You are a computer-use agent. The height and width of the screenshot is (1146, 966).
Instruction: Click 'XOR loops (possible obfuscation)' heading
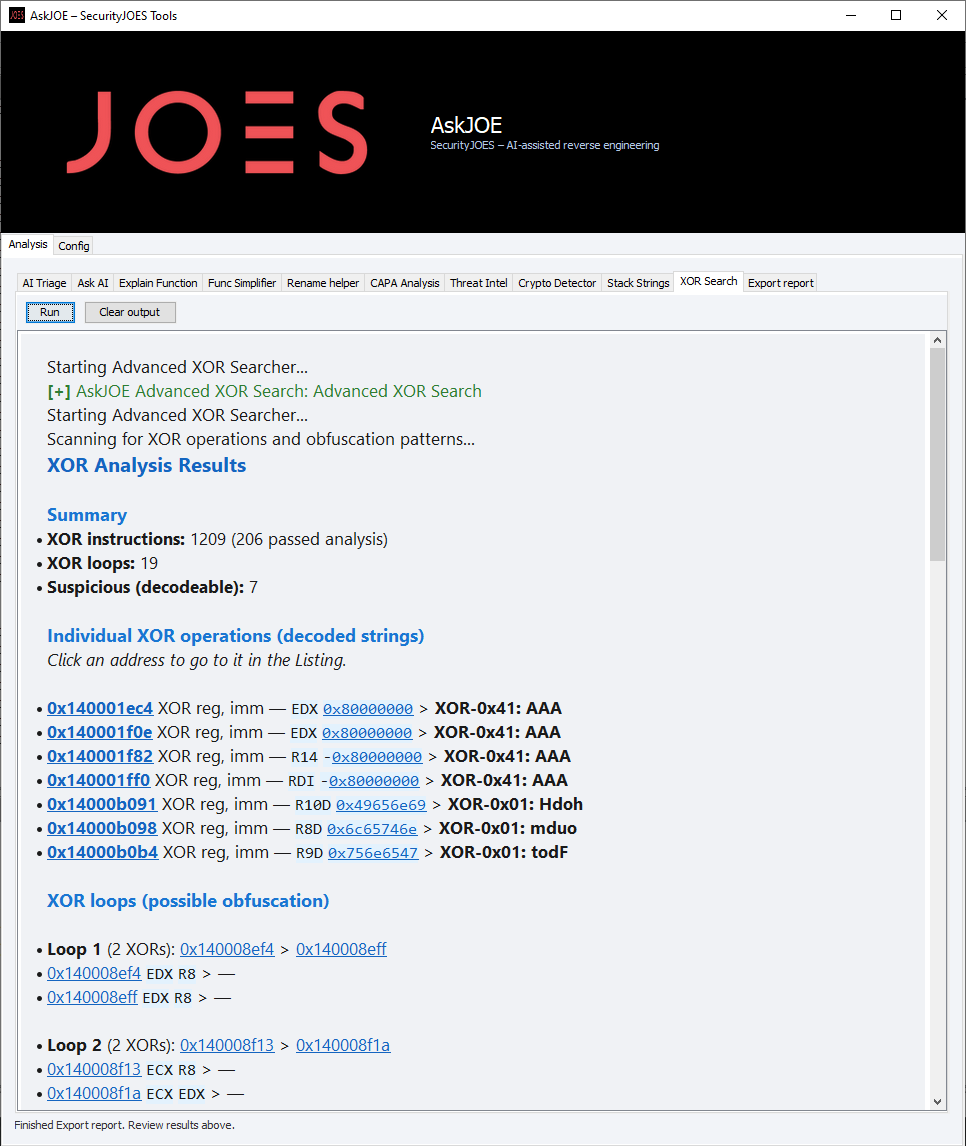pyautogui.click(x=188, y=901)
